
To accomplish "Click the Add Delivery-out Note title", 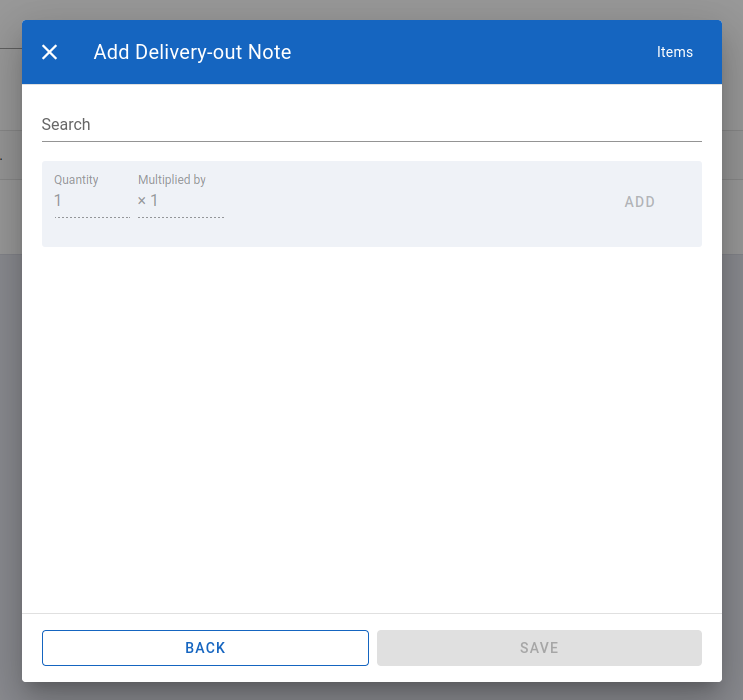I will (192, 52).
